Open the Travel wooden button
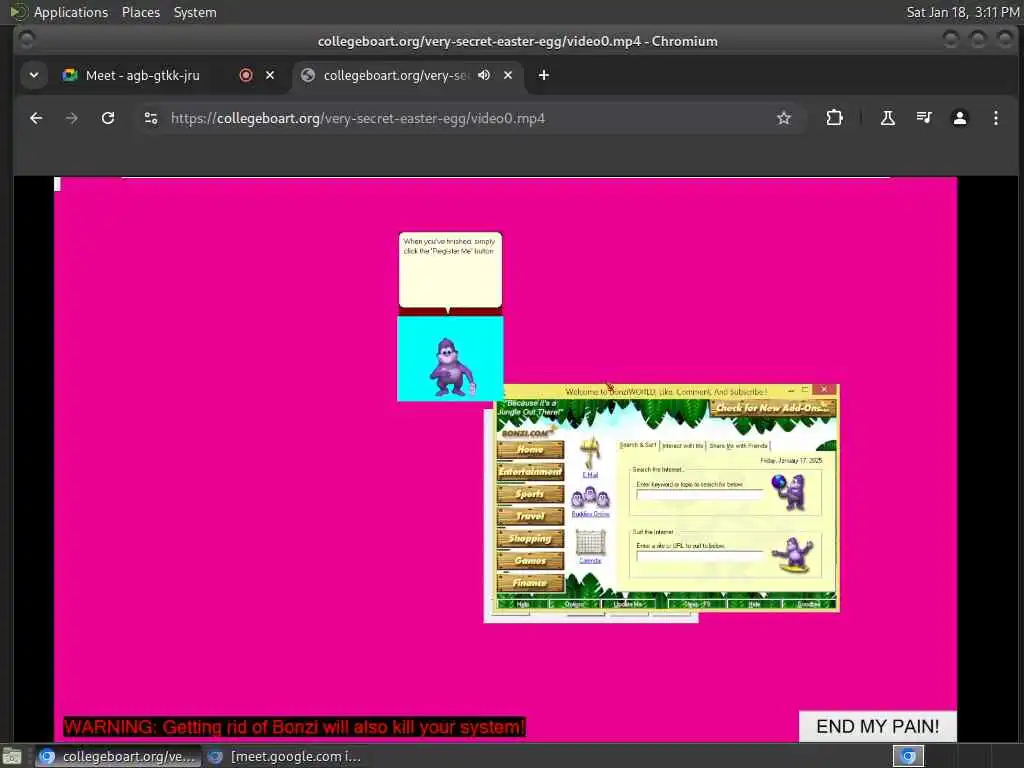 530,516
